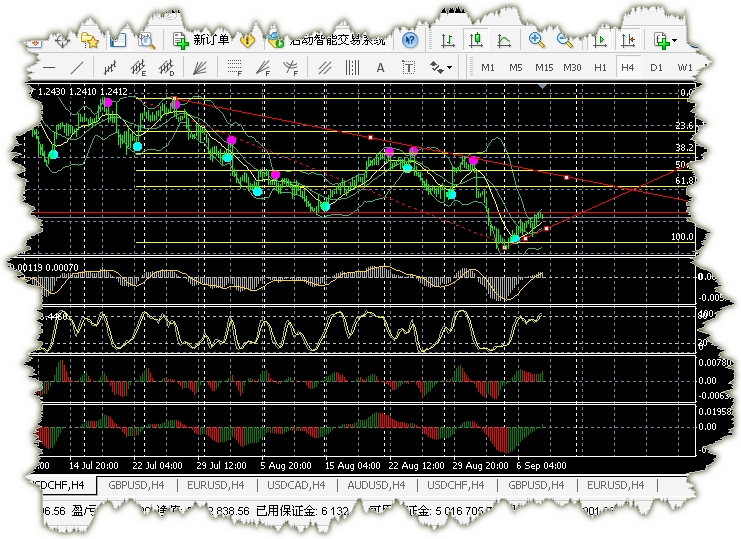Click the 15 Aug 04:00 time label
Screen dimensions: 741x539
click(352, 466)
